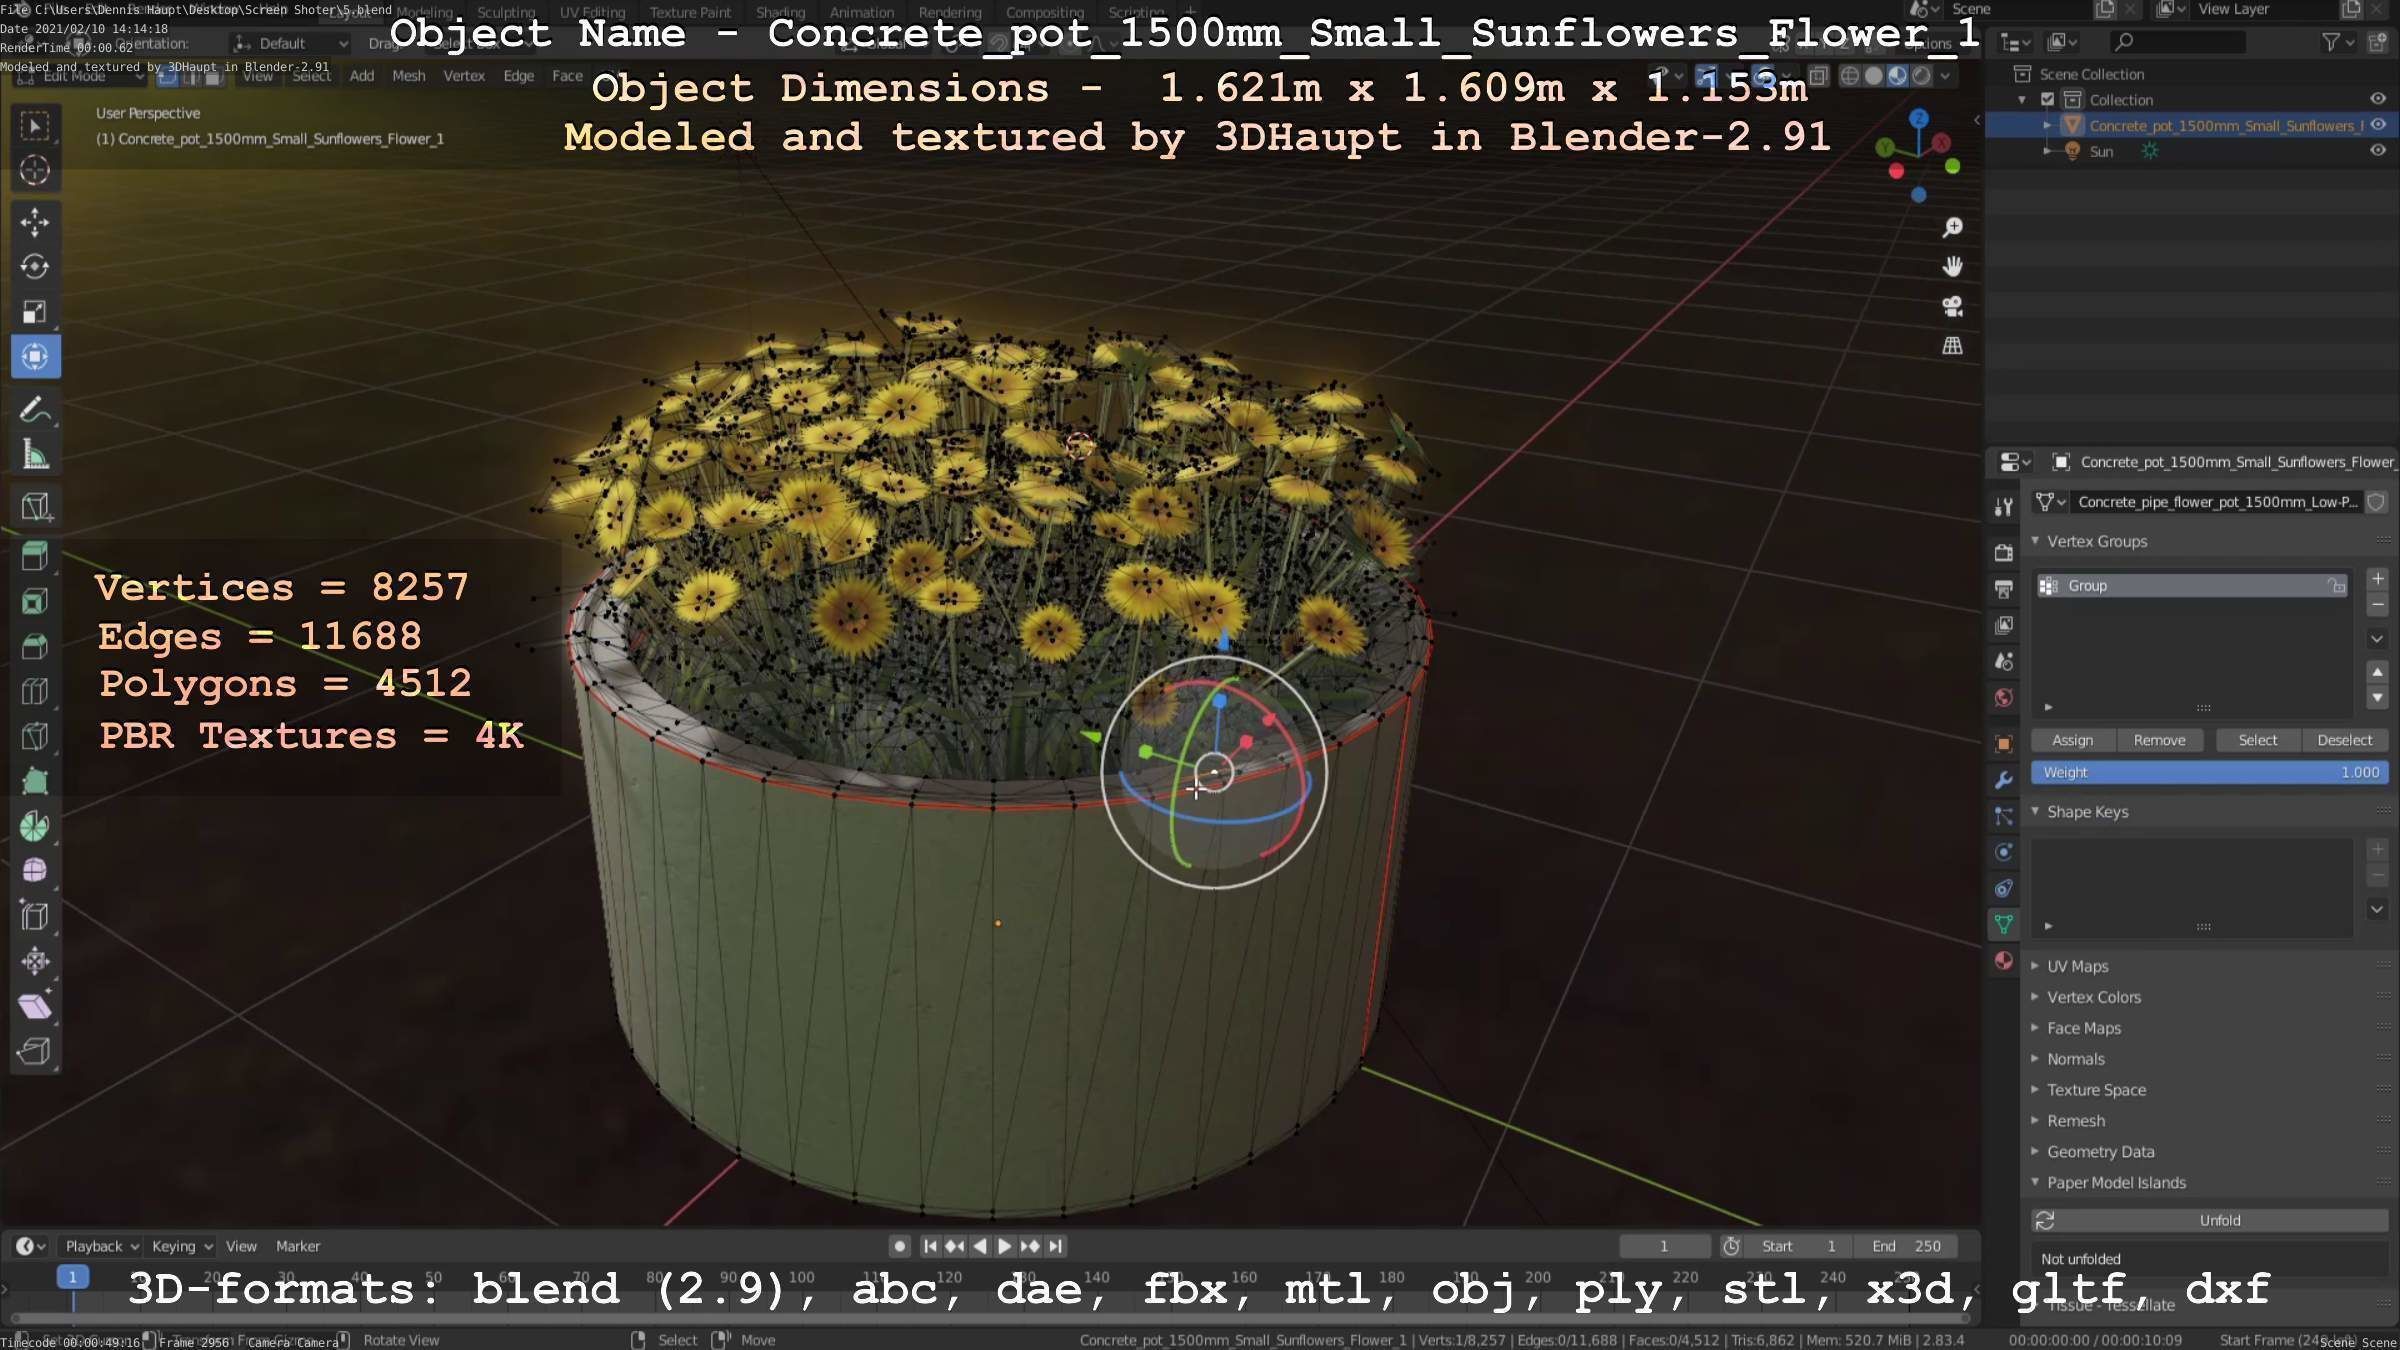
Task: Select the Rip Region tool
Action: 35,1051
